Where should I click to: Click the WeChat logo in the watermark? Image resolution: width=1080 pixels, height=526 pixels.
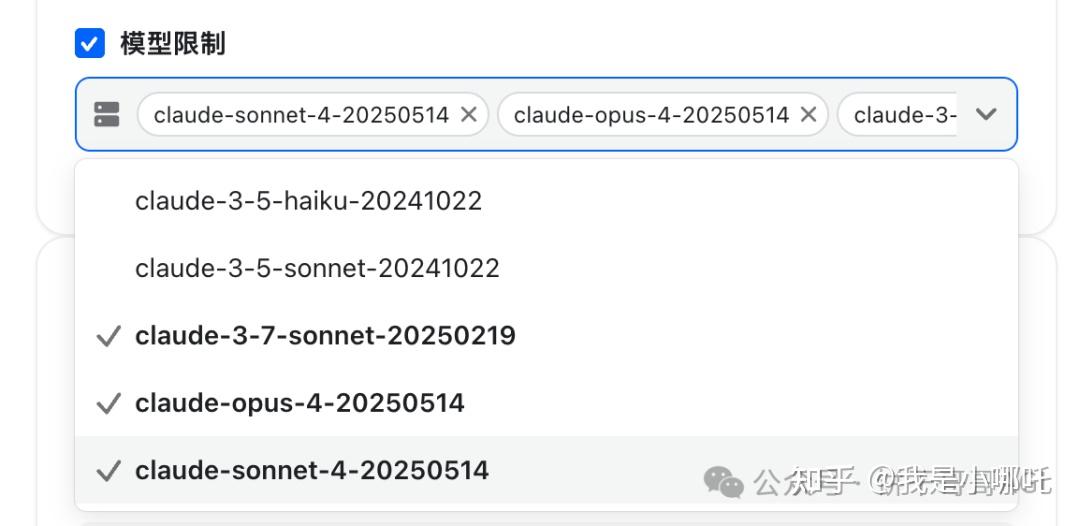(724, 481)
